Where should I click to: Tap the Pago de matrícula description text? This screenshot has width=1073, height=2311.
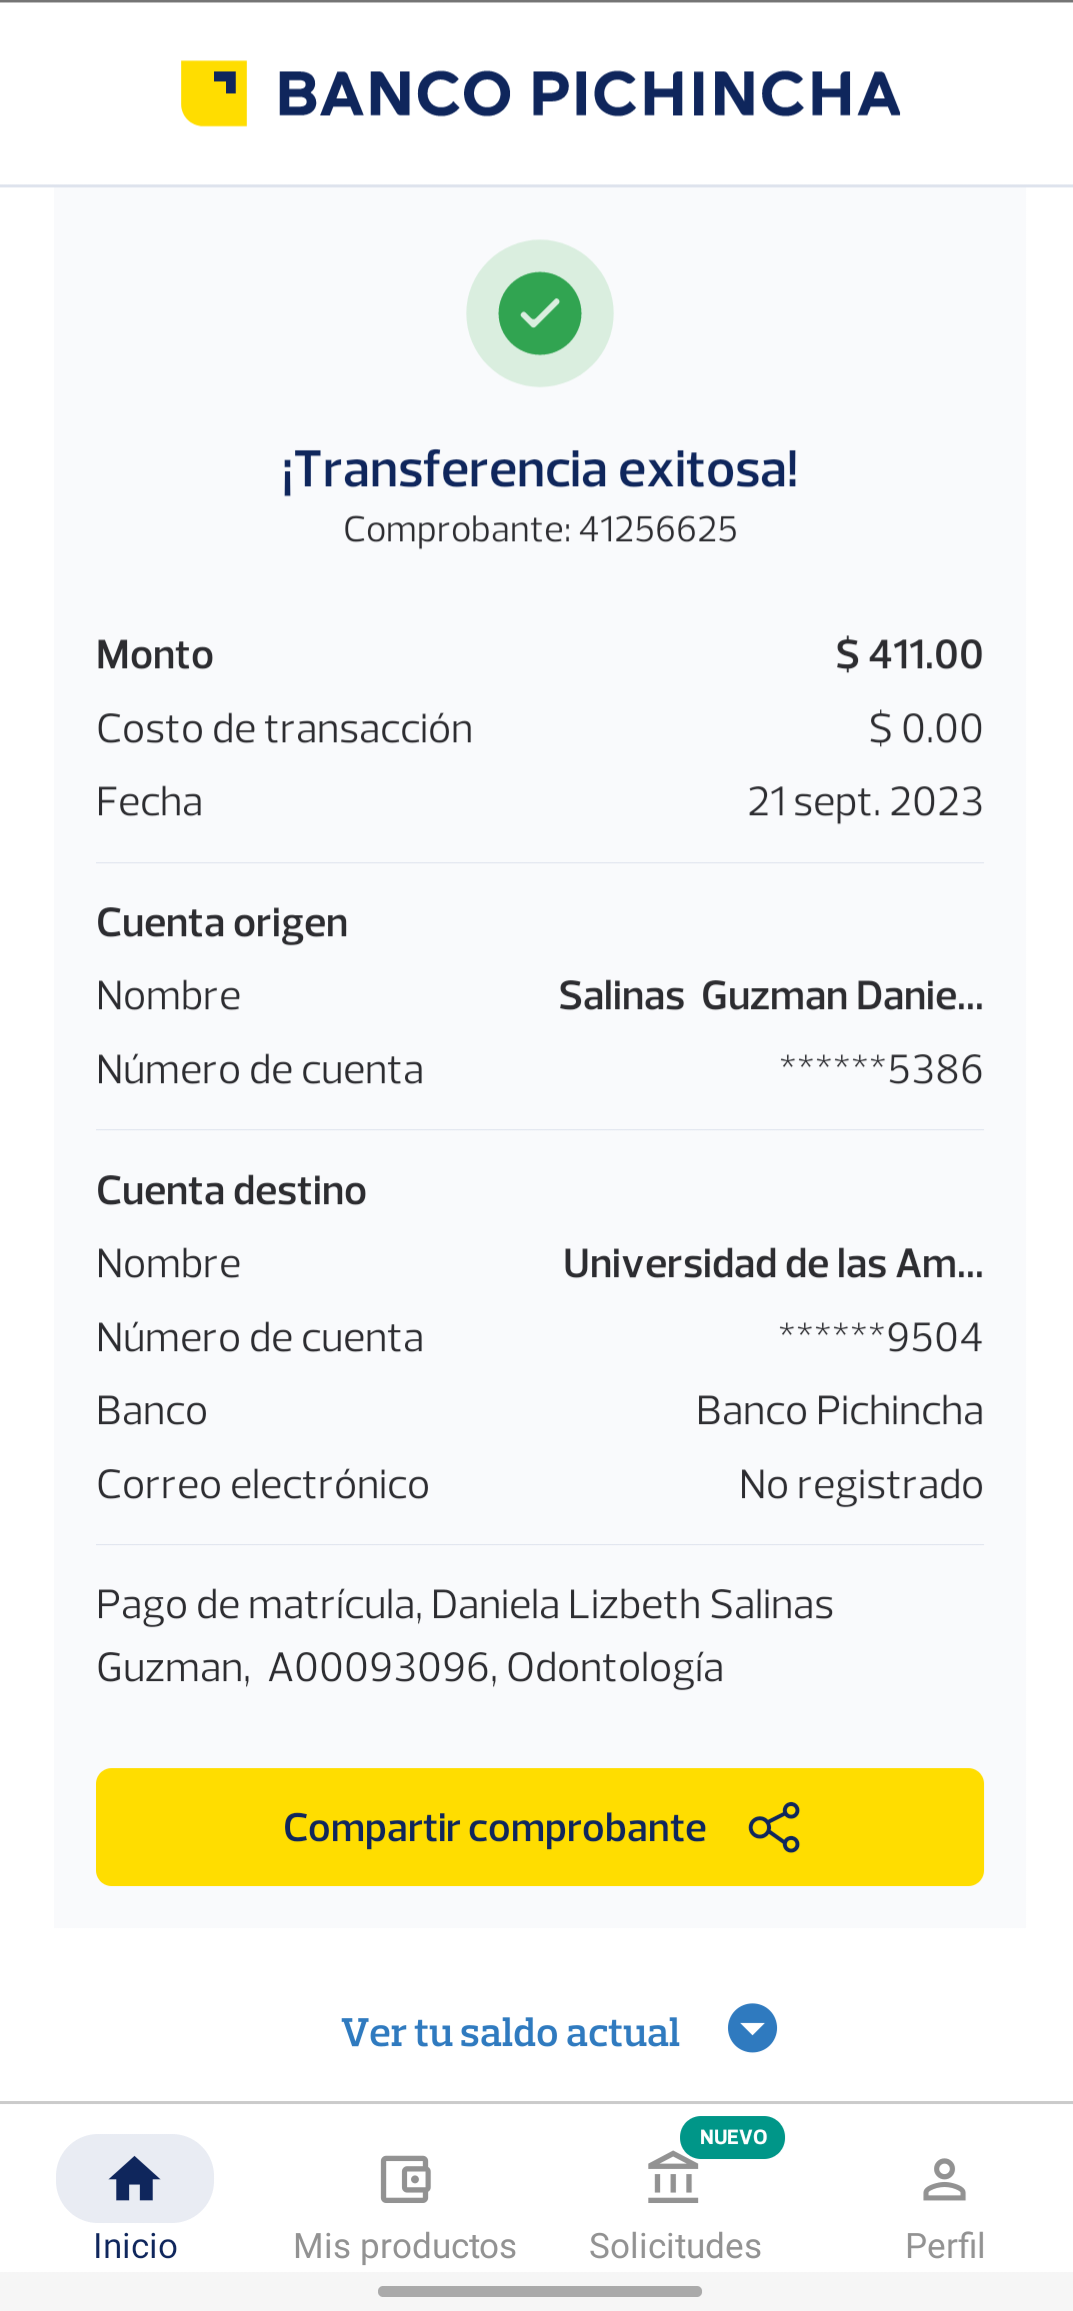465,1636
